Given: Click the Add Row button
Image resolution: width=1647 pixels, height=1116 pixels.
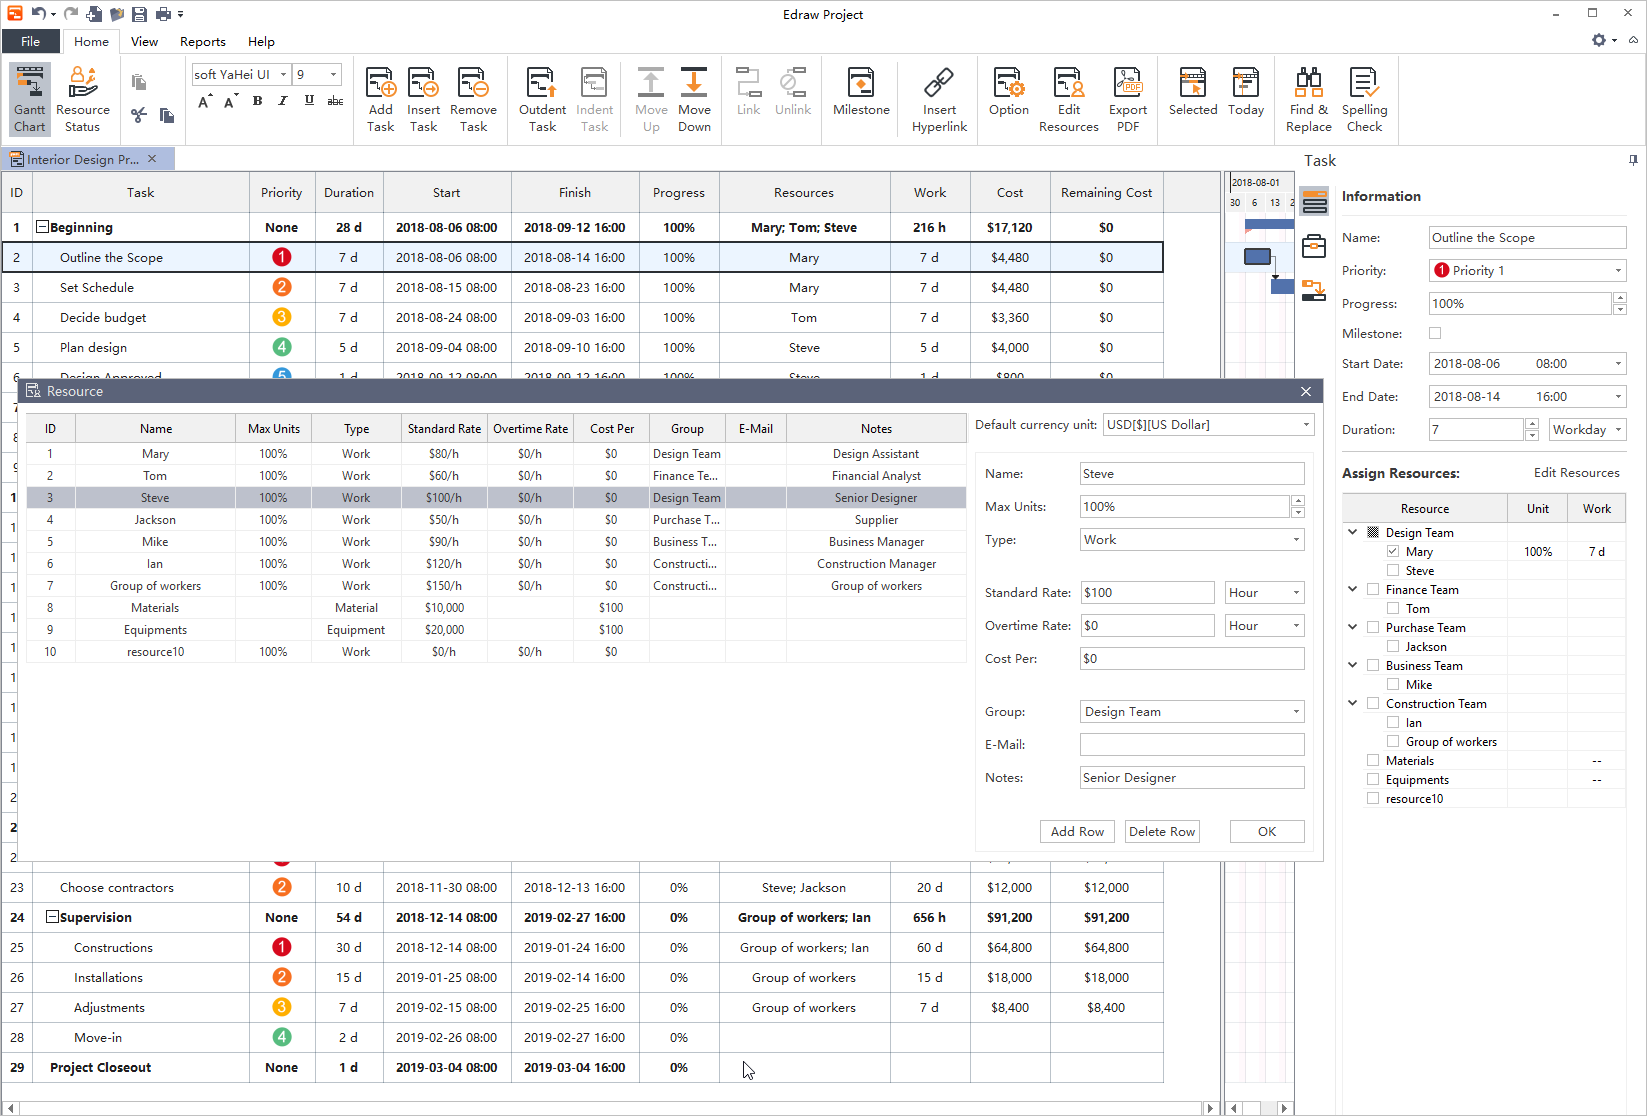Looking at the screenshot, I should point(1077,831).
